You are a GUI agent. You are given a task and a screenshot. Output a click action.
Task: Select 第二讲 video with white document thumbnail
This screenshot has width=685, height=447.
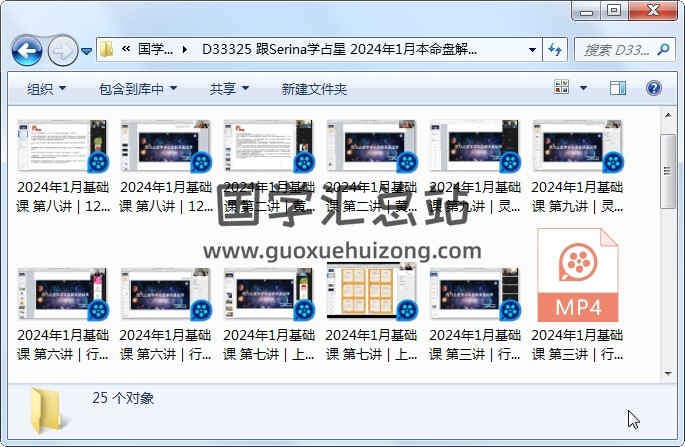coord(269,167)
